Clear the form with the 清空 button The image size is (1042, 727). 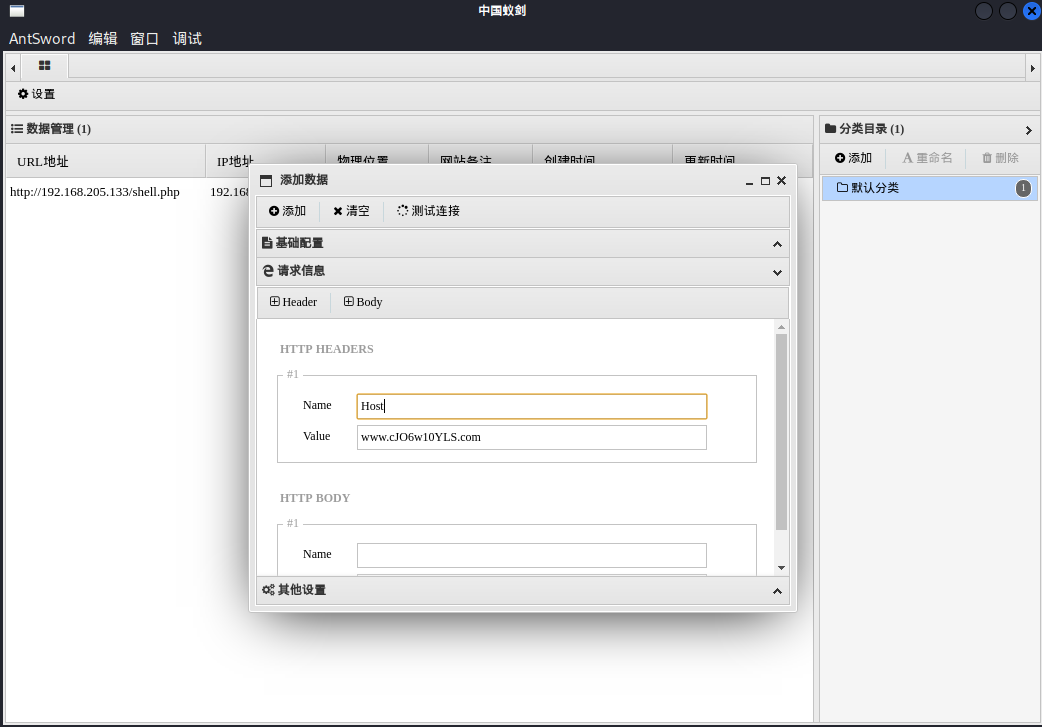[352, 211]
